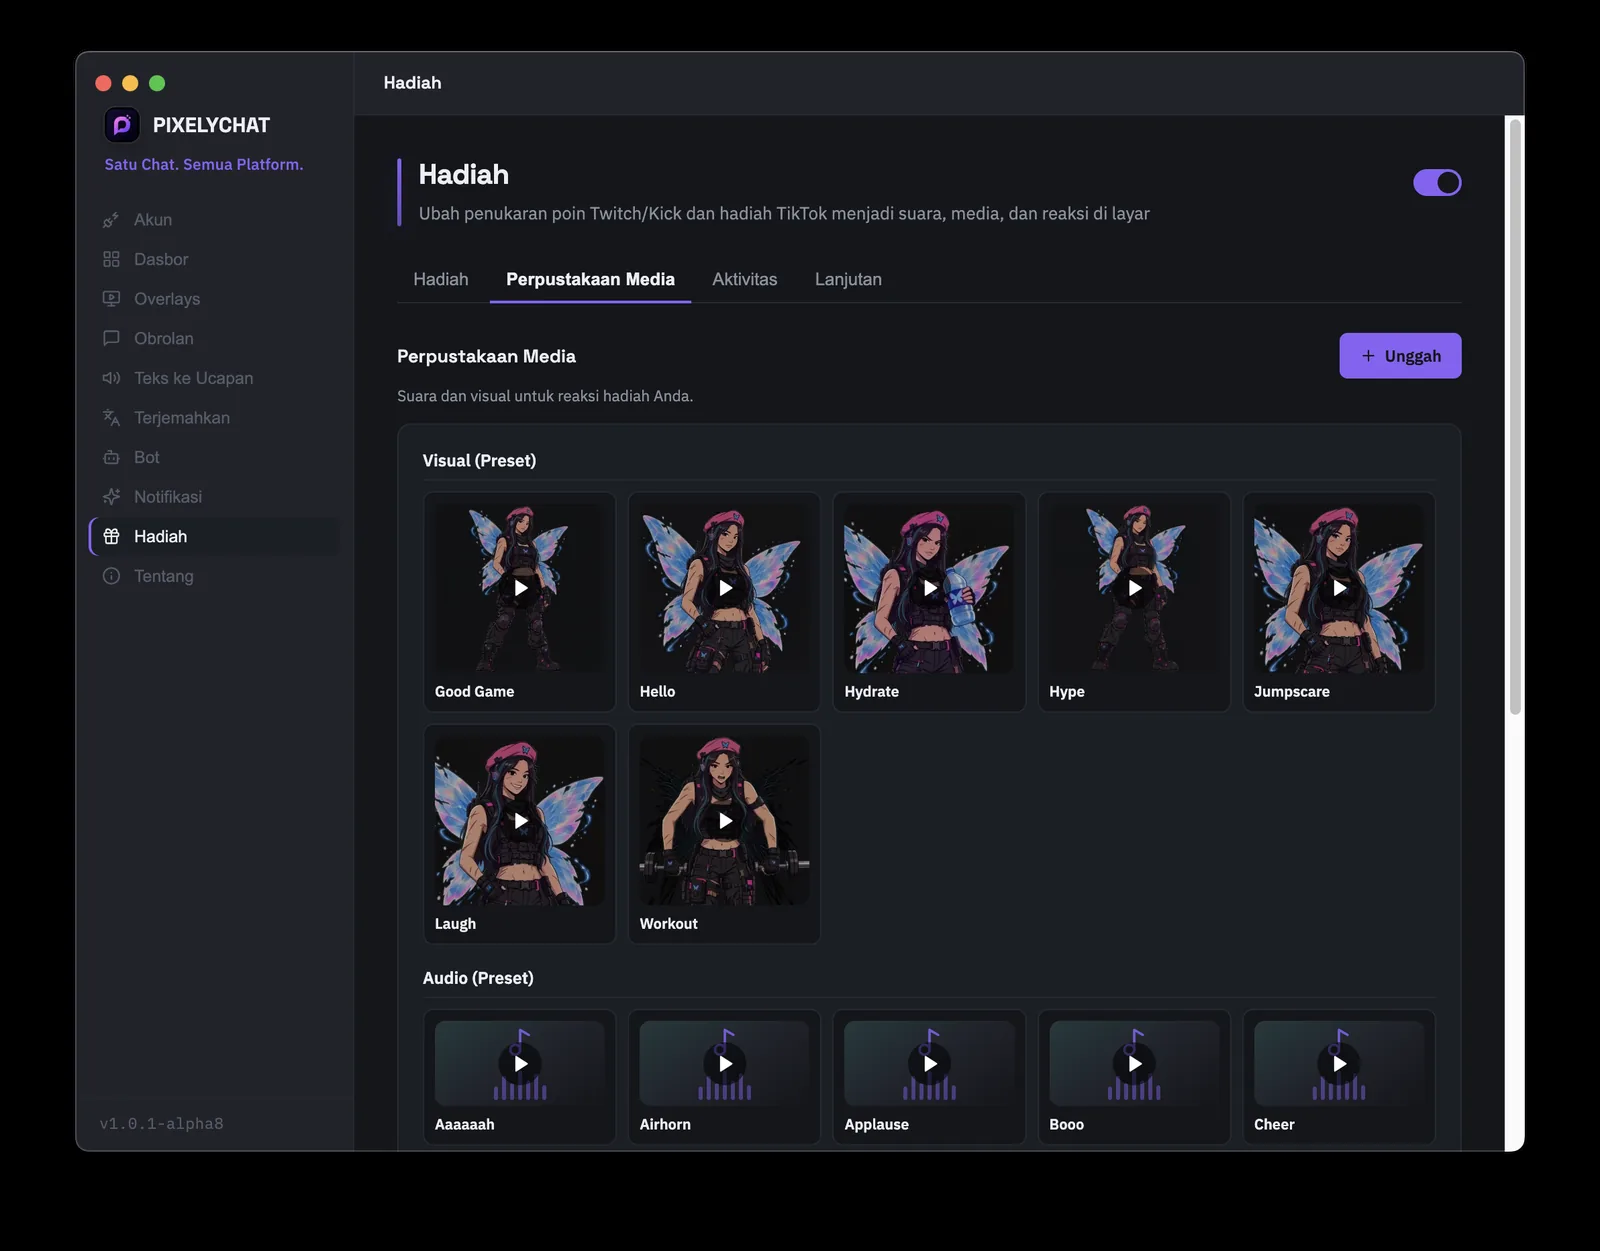Play the Booo audio preset

pos(1134,1064)
